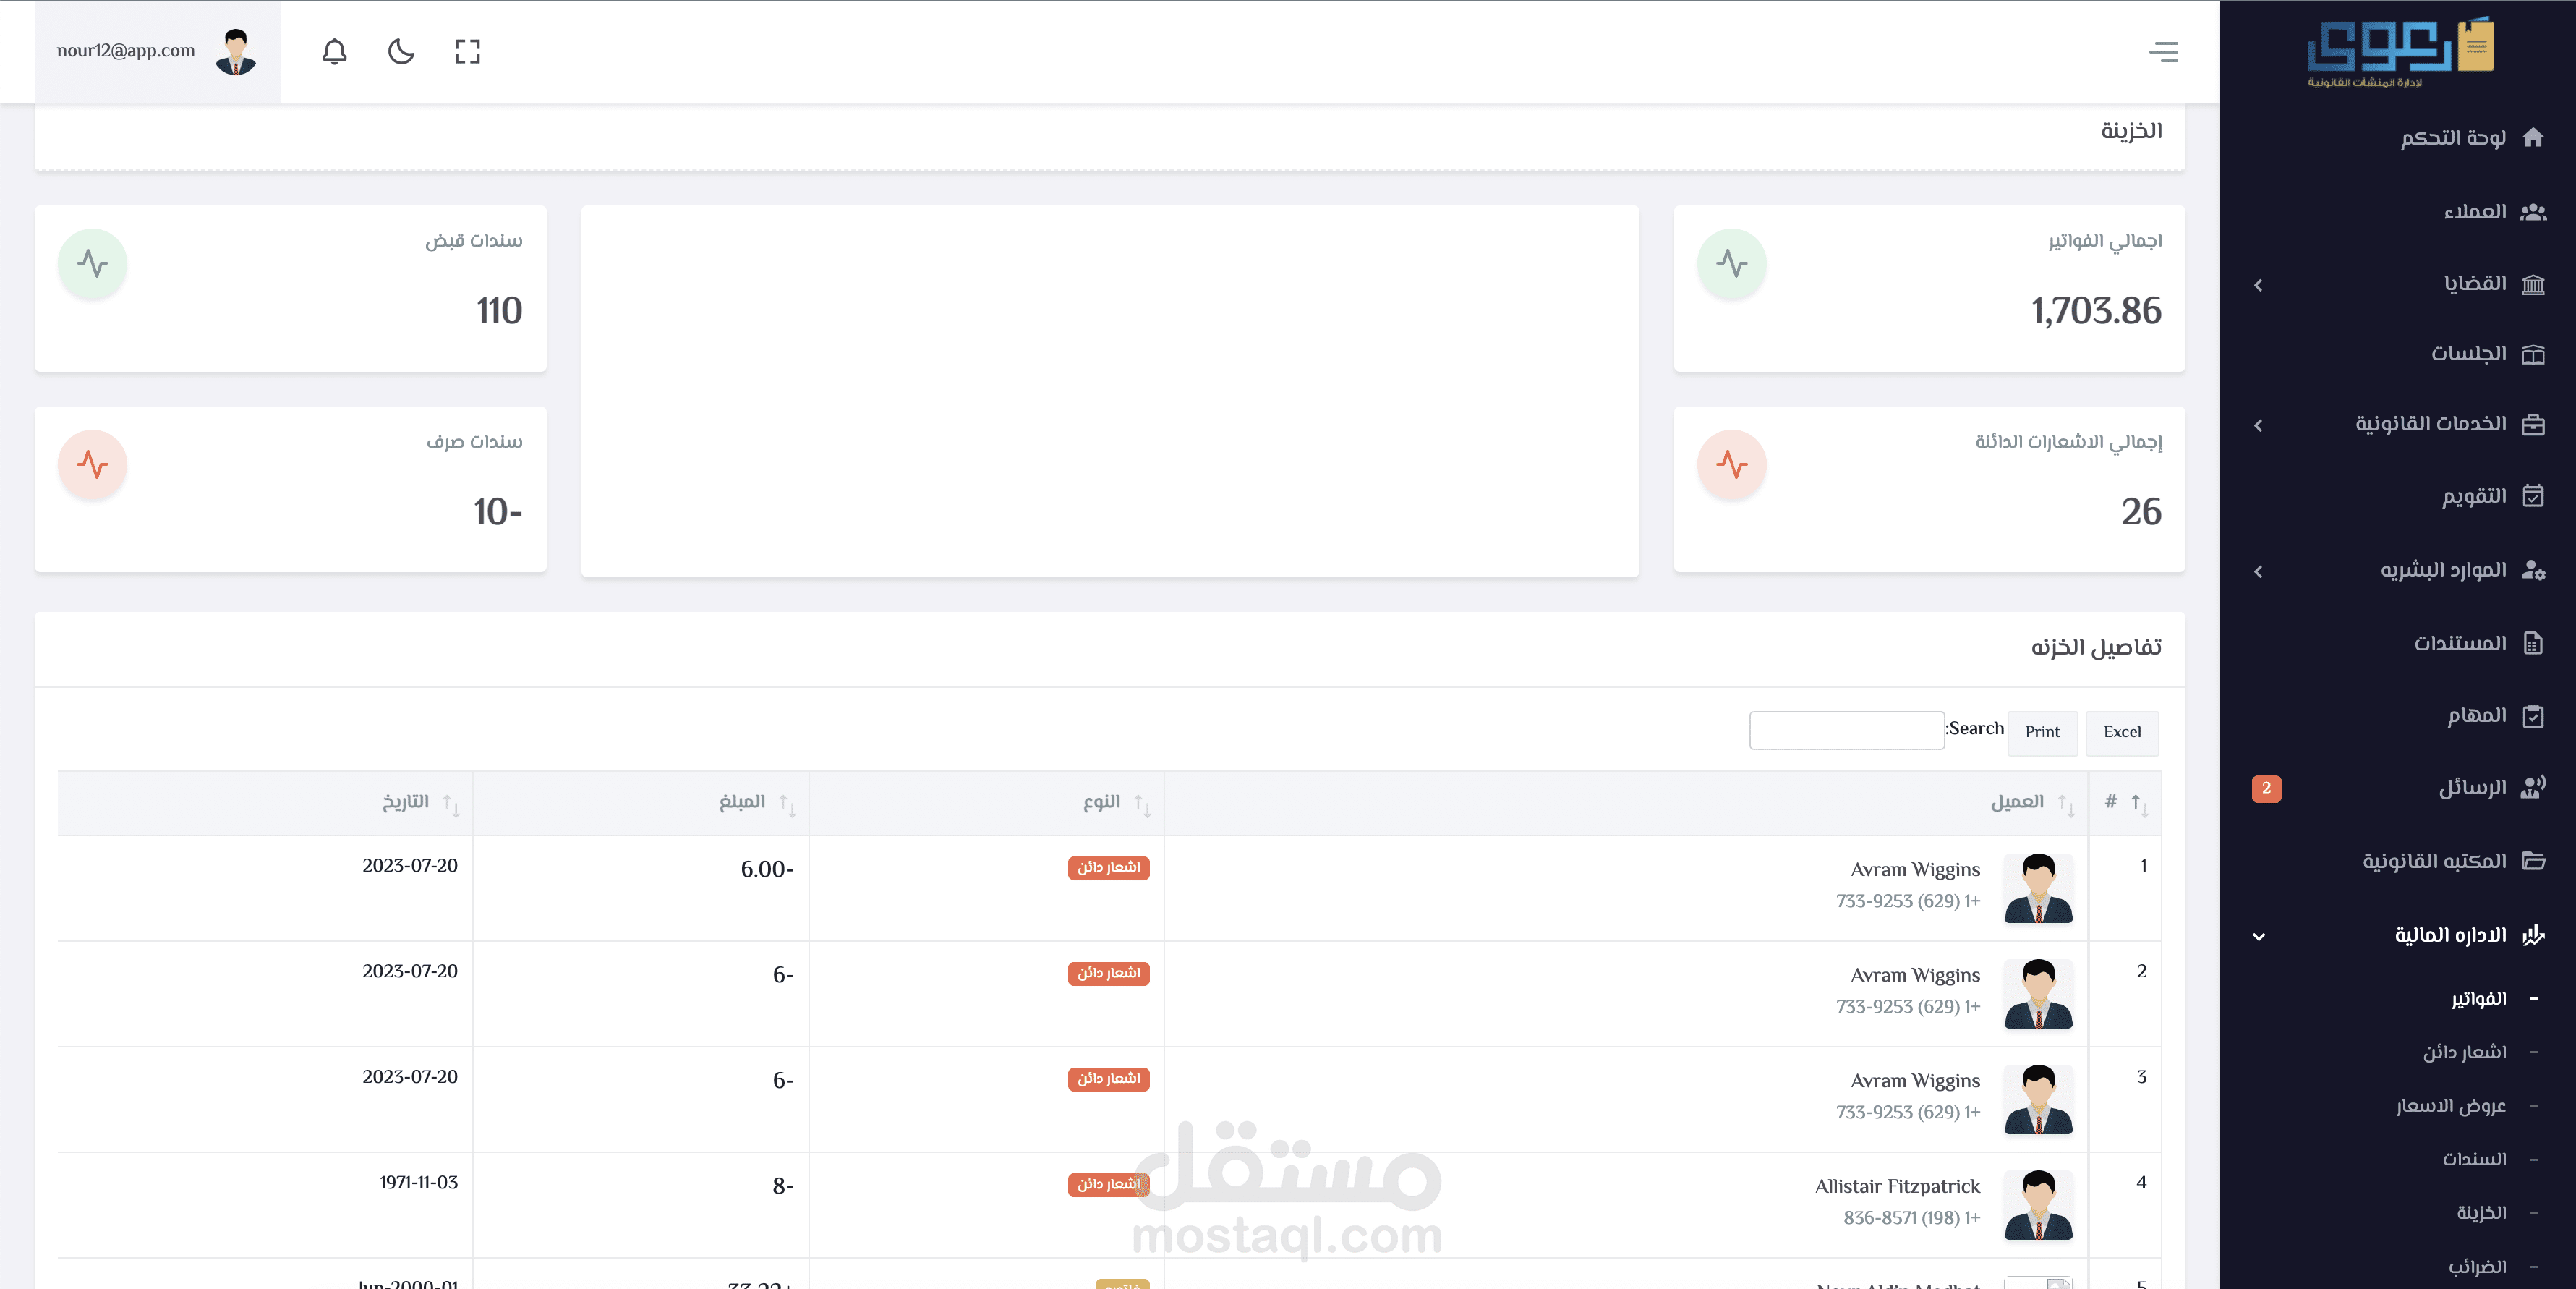Click the table Search input field

tap(1846, 730)
